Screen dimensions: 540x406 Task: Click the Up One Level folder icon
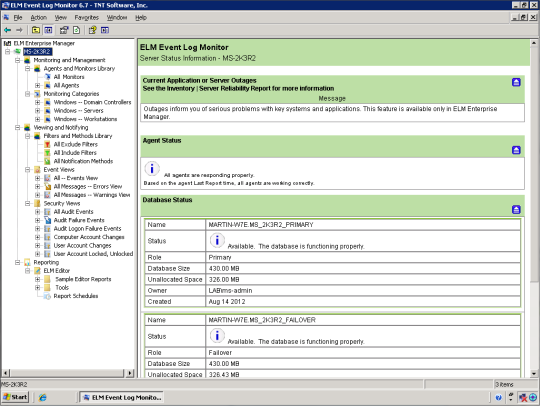point(35,30)
